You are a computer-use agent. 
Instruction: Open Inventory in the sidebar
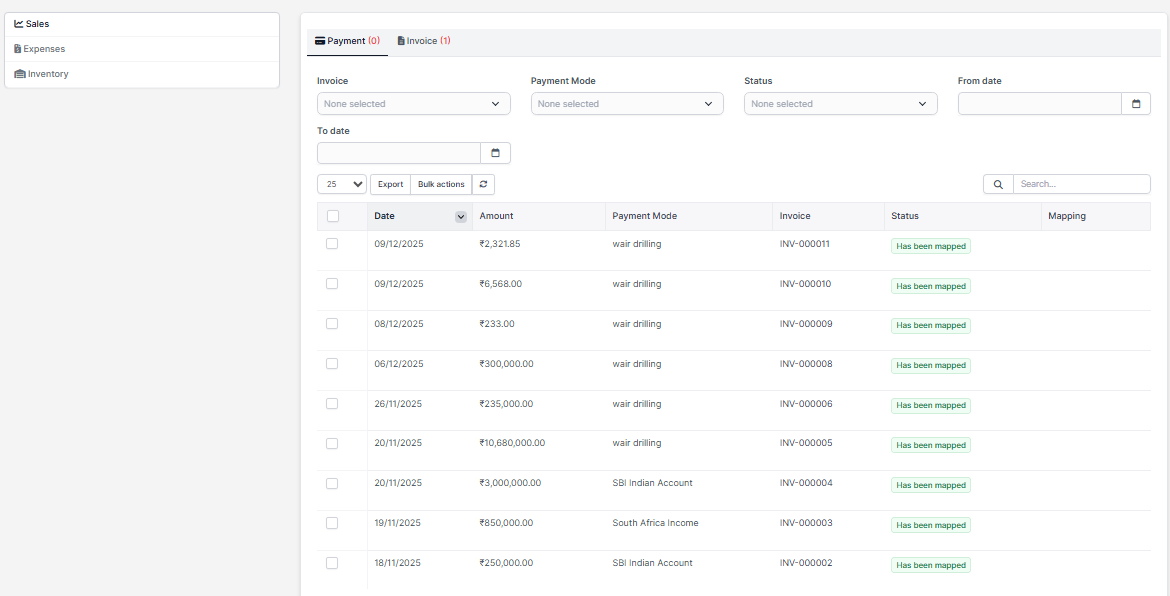pos(47,74)
